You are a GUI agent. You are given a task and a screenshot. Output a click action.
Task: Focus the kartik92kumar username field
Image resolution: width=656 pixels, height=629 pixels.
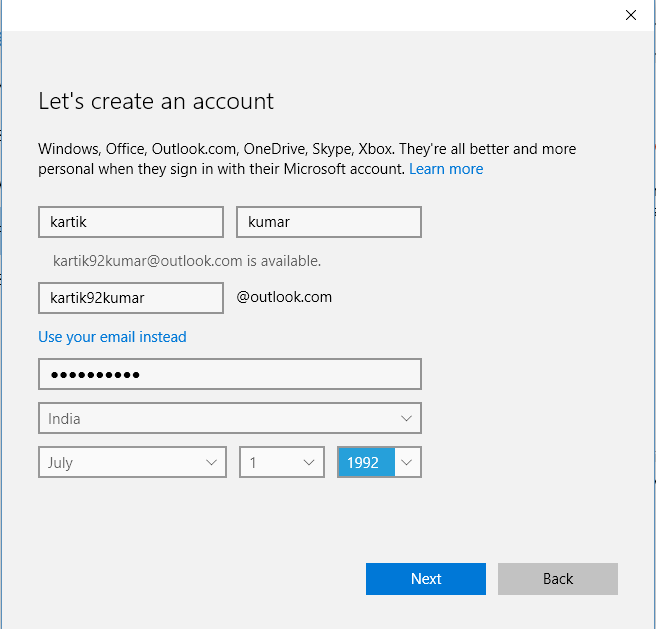pyautogui.click(x=130, y=298)
